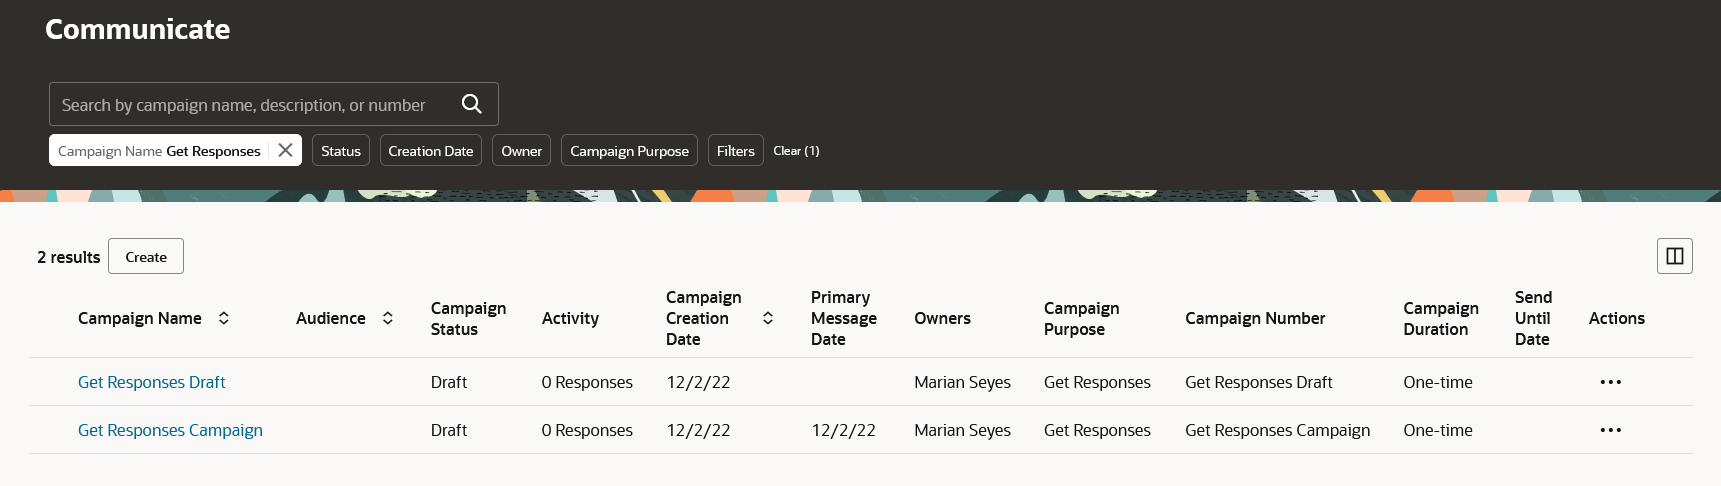Show all Filters

[735, 150]
